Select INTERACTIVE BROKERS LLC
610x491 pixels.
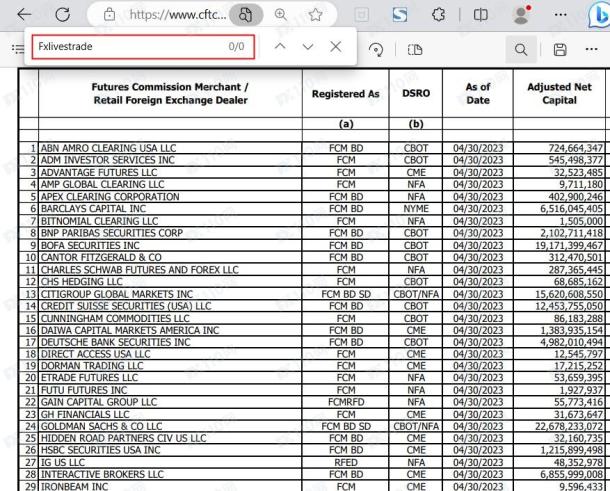point(102,475)
